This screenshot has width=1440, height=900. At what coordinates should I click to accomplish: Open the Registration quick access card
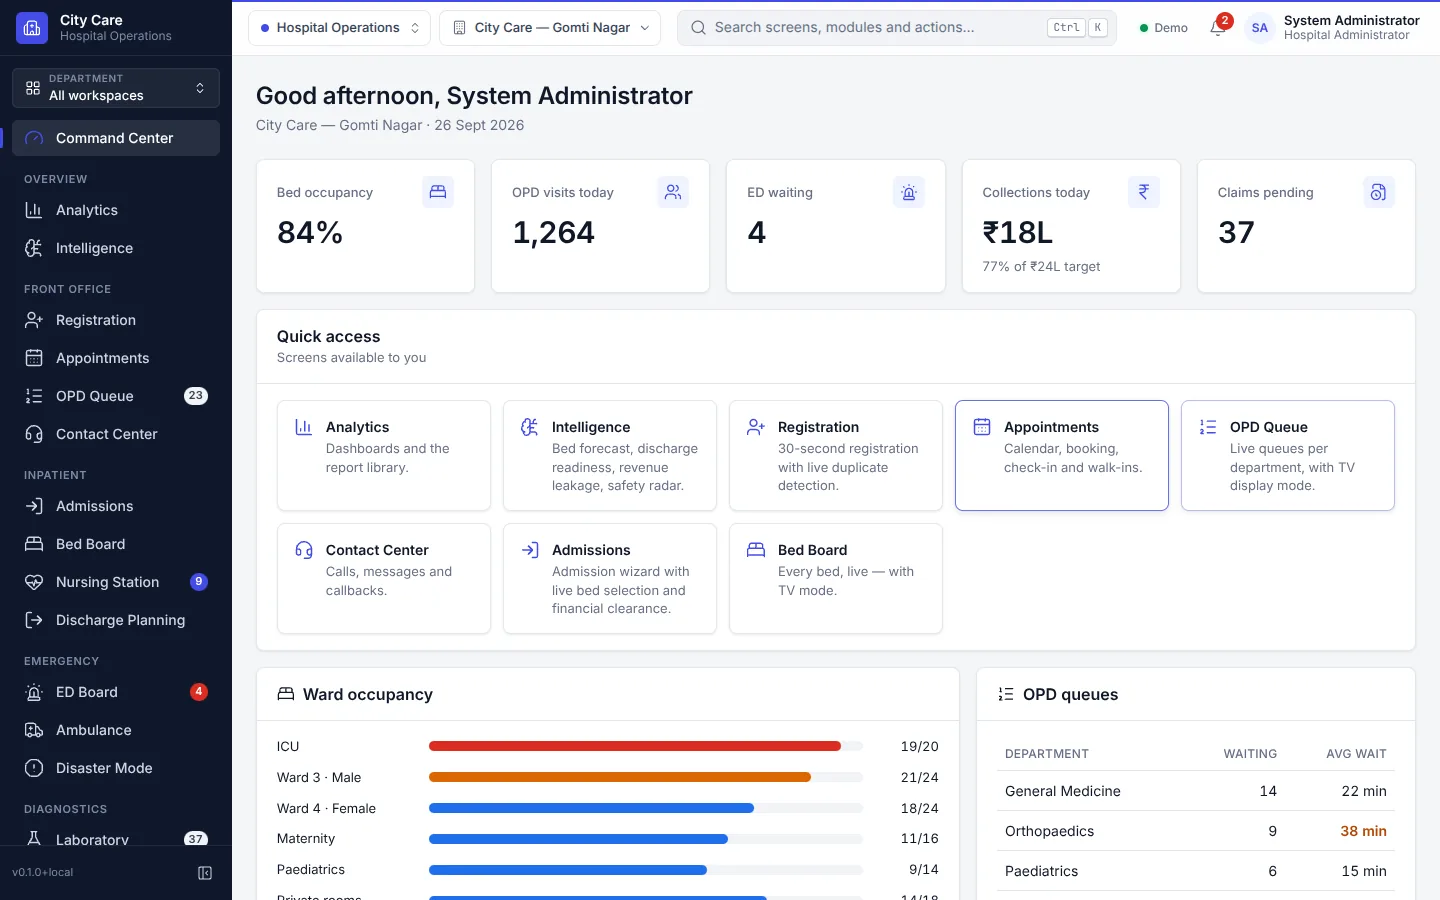(836, 456)
